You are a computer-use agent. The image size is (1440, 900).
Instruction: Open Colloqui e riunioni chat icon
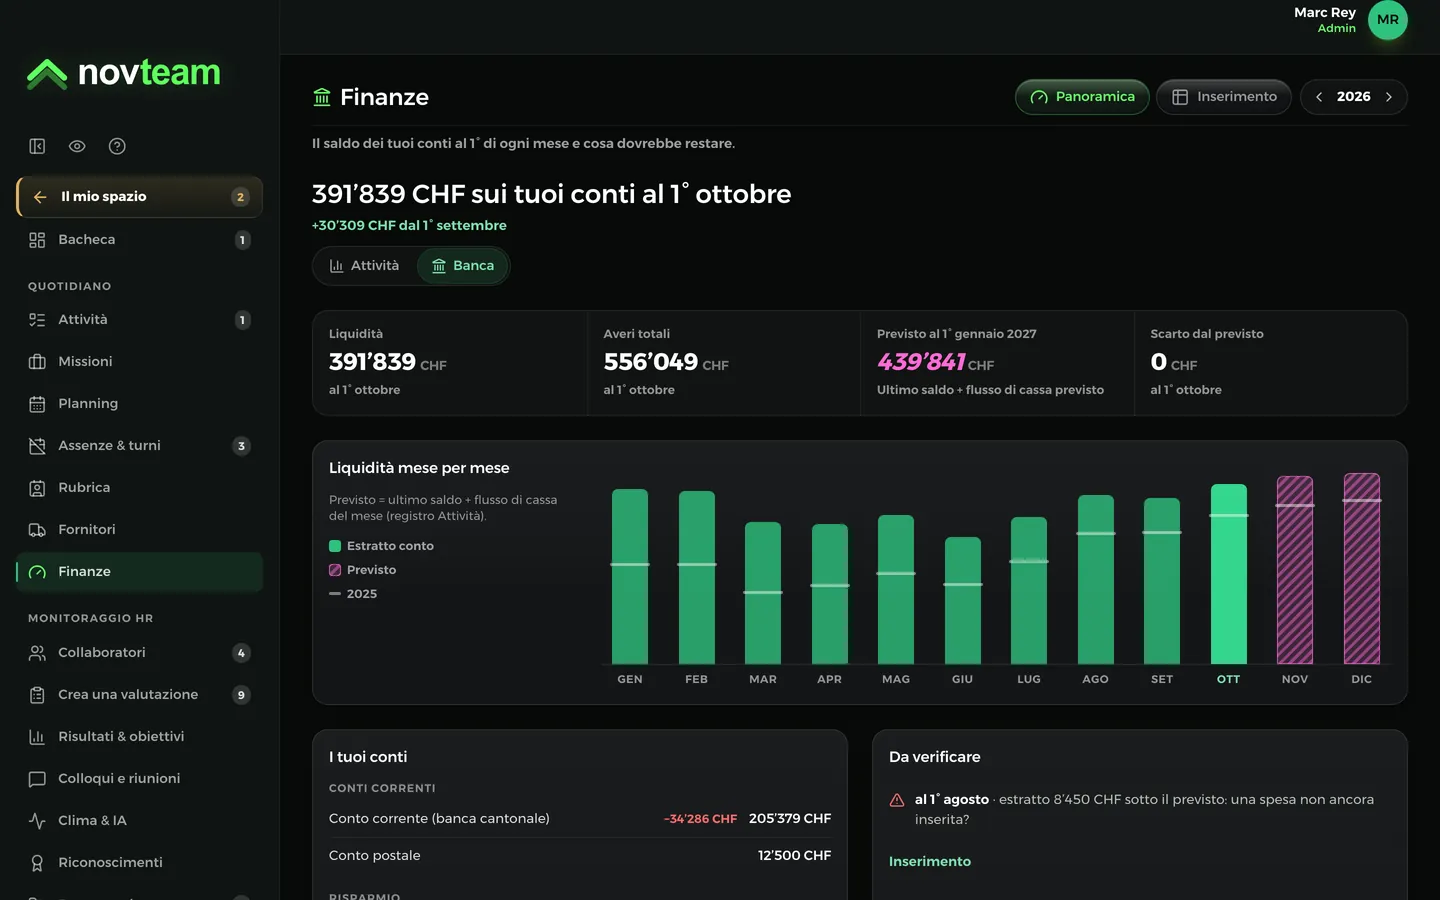[x=37, y=779]
